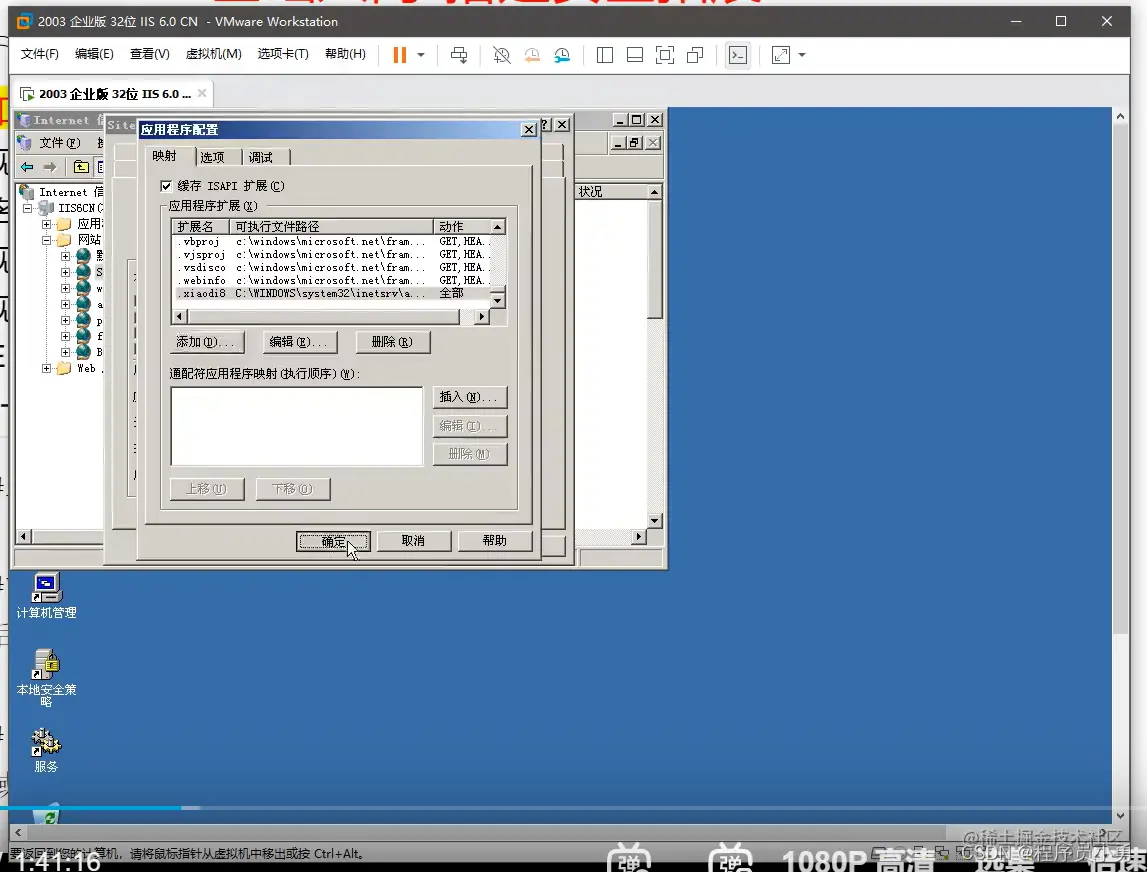Expand the website node beginning with S
1147x872 pixels.
point(65,272)
